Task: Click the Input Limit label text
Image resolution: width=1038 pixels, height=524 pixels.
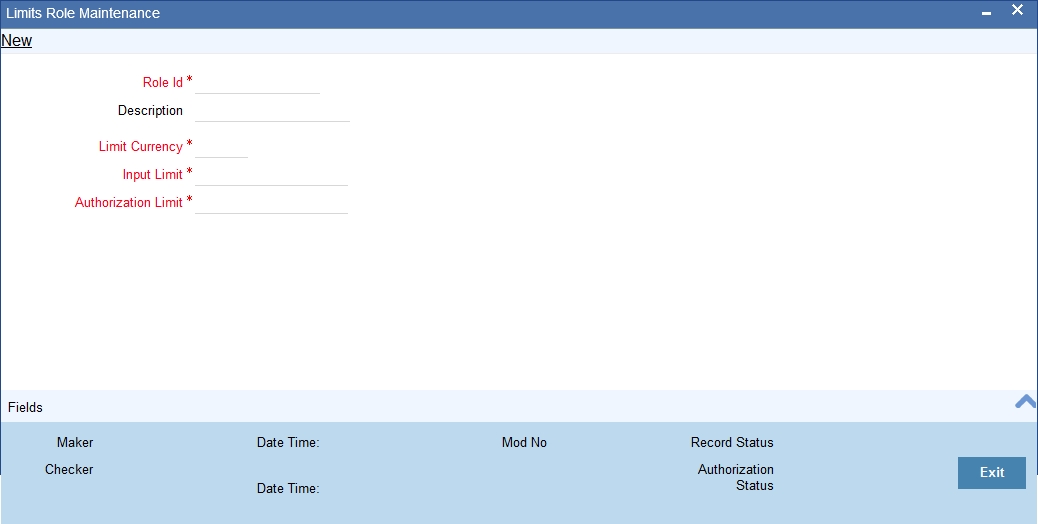Action: pos(153,175)
